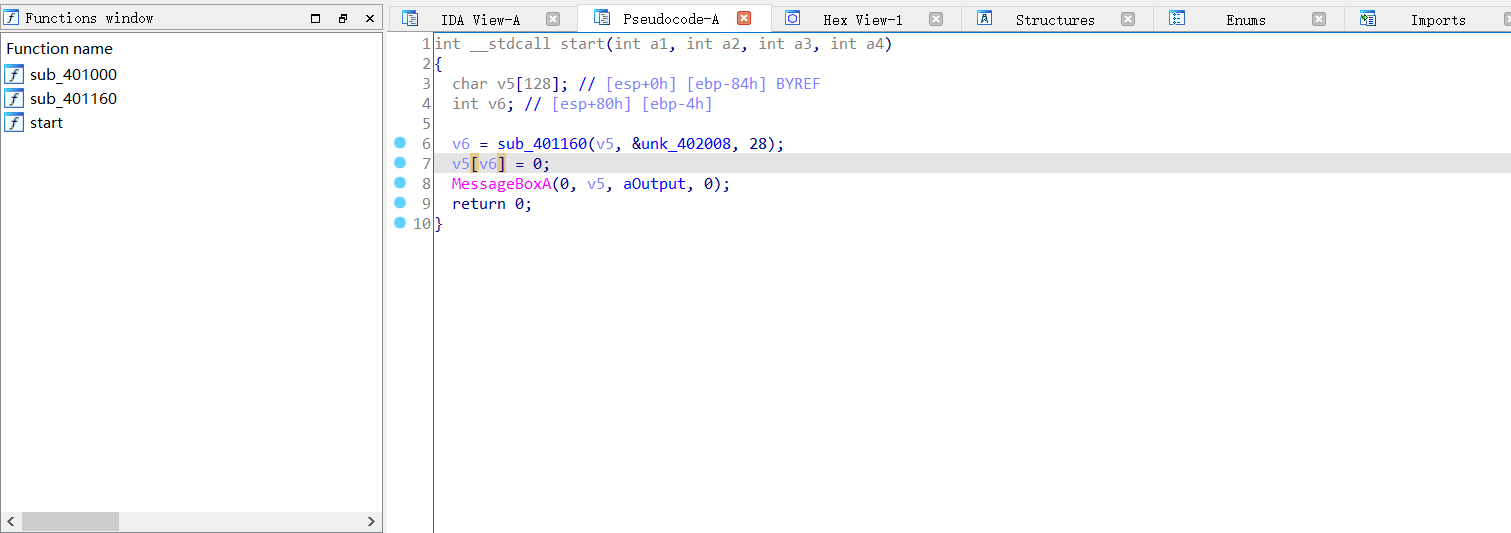Select sub_401160 in the Functions list

click(73, 99)
